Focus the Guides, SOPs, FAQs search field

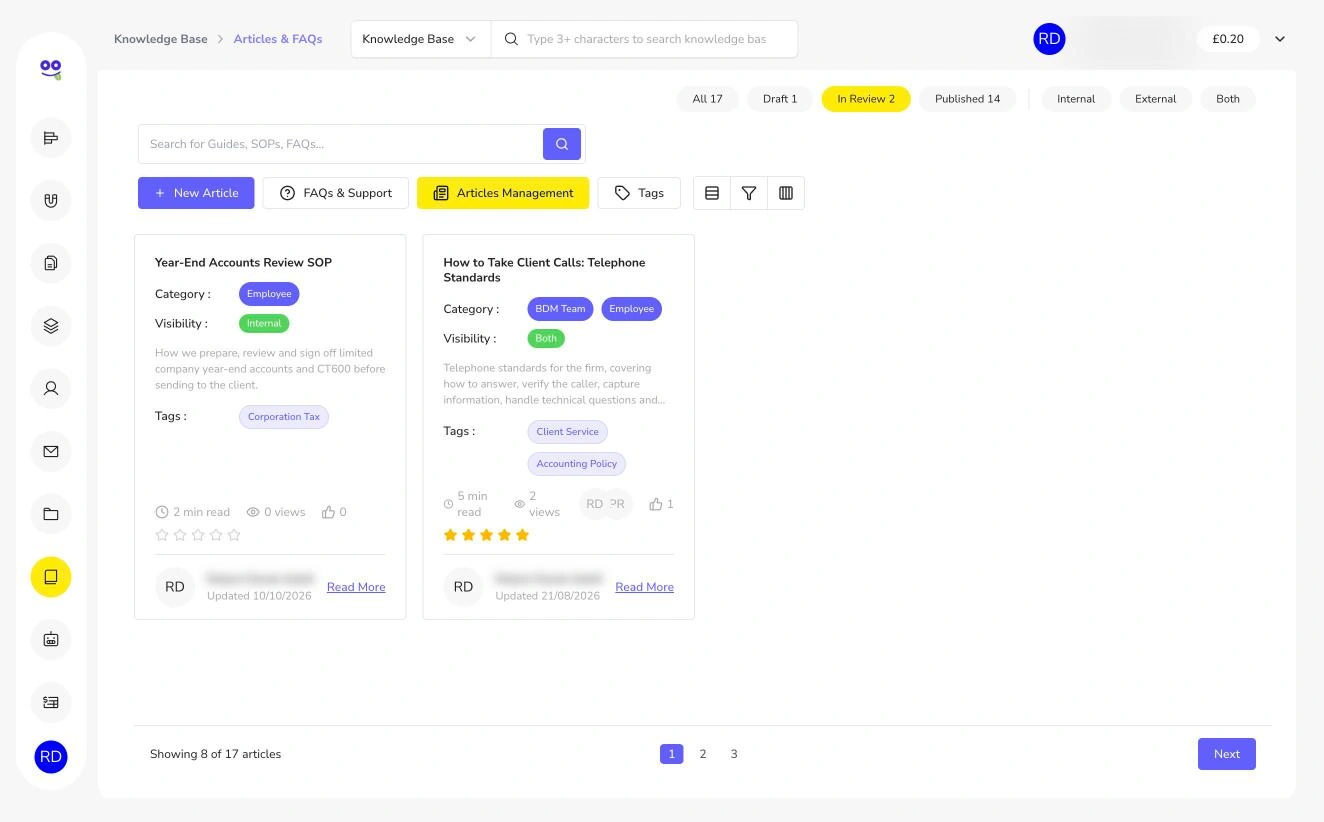(340, 144)
